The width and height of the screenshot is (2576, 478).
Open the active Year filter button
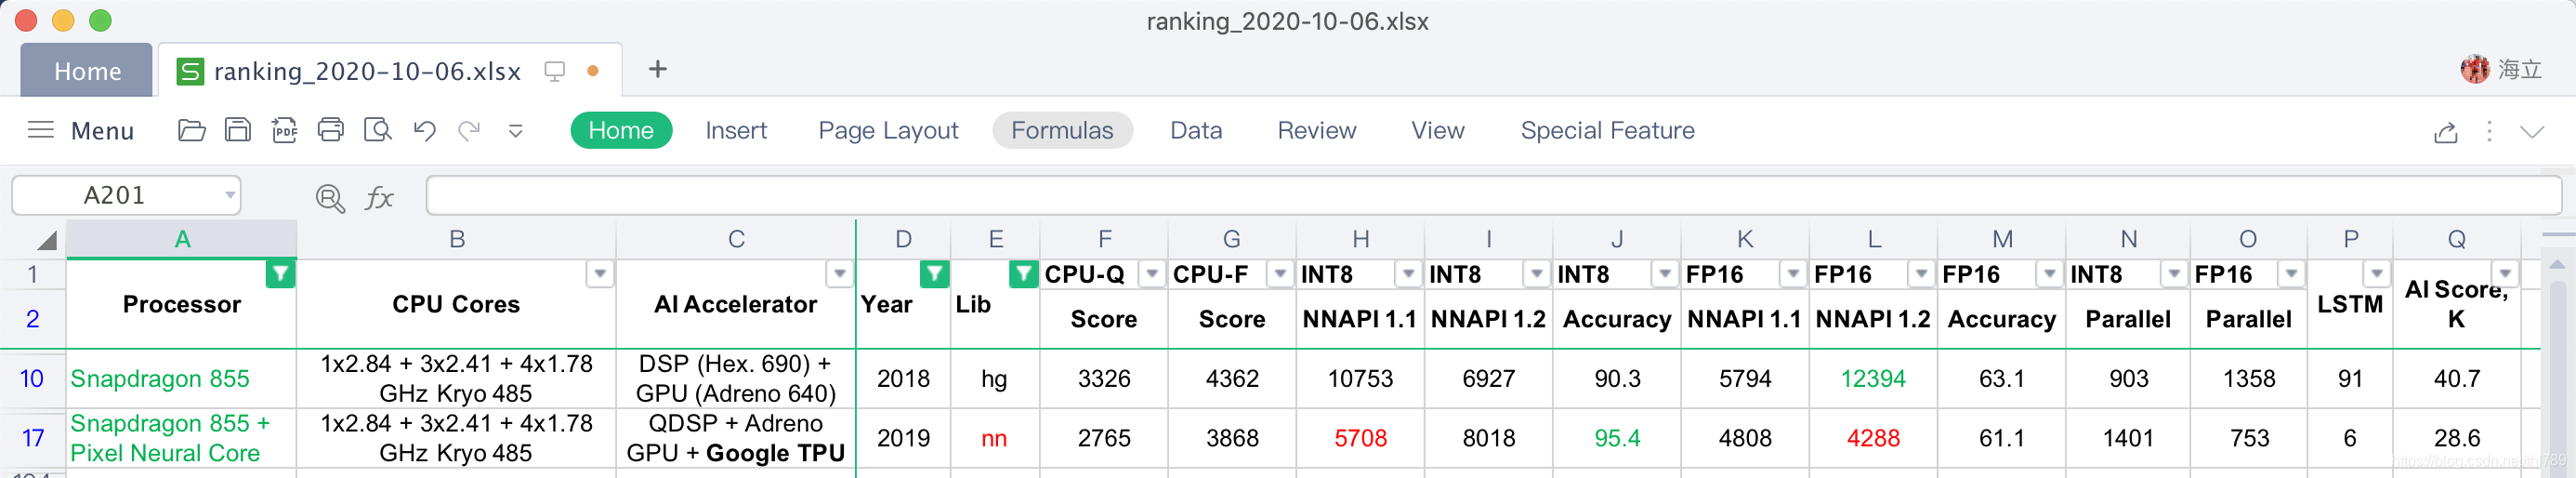point(934,274)
